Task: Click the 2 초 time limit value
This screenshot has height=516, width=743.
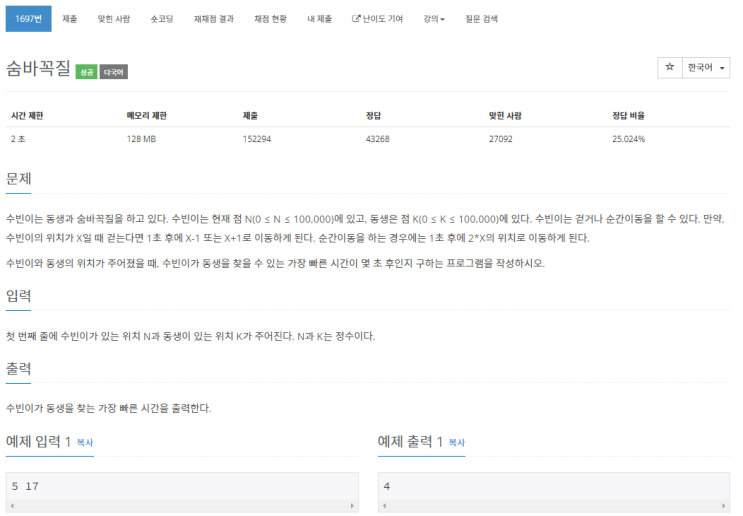Action: point(18,139)
